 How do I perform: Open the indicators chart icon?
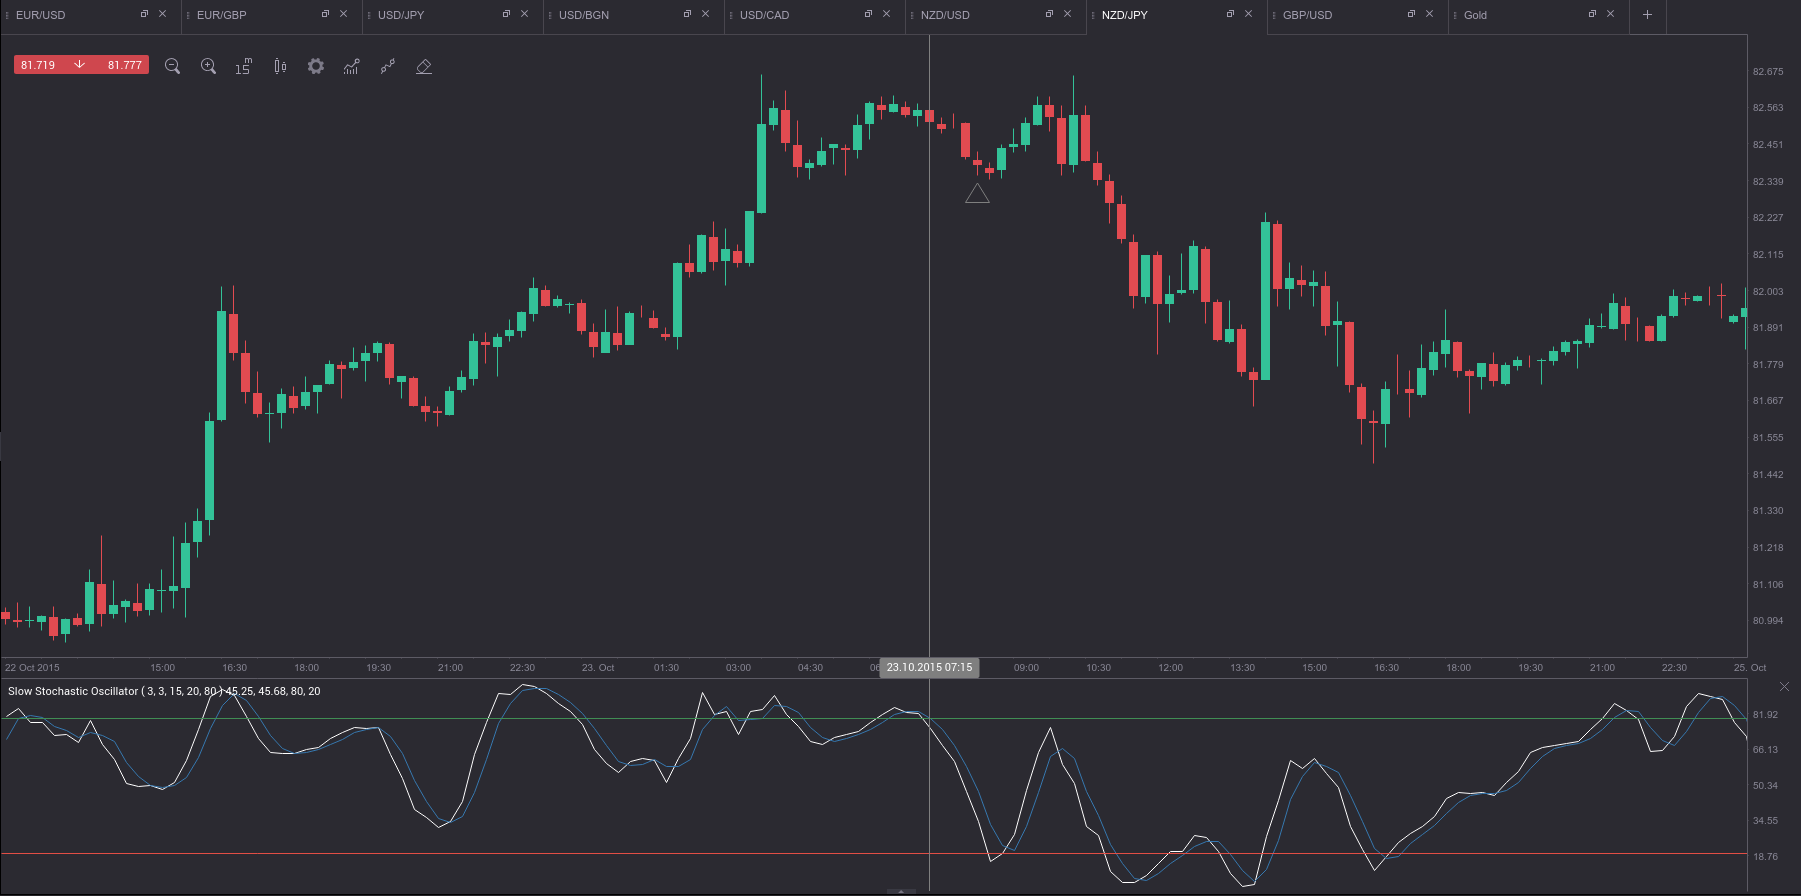(x=351, y=66)
